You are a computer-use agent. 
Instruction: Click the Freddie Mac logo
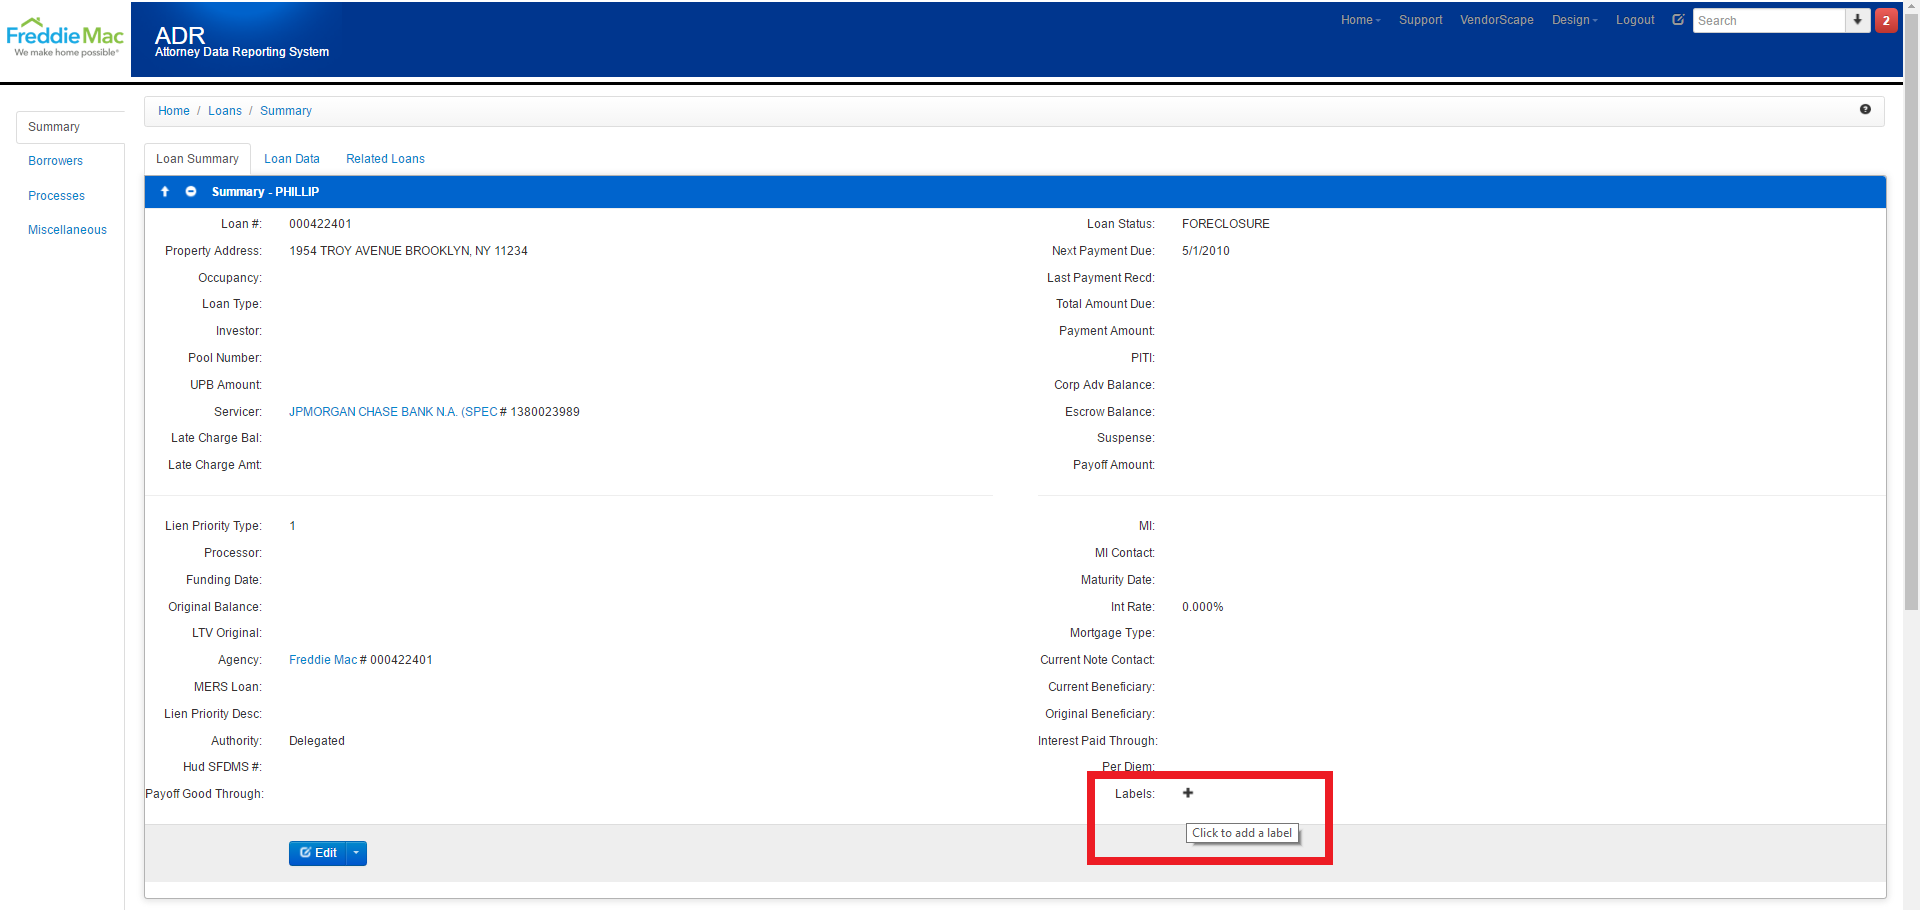65,37
